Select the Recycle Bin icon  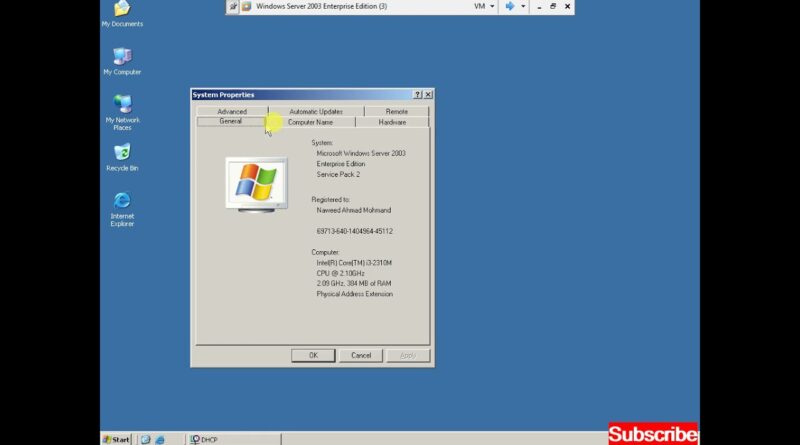click(122, 157)
